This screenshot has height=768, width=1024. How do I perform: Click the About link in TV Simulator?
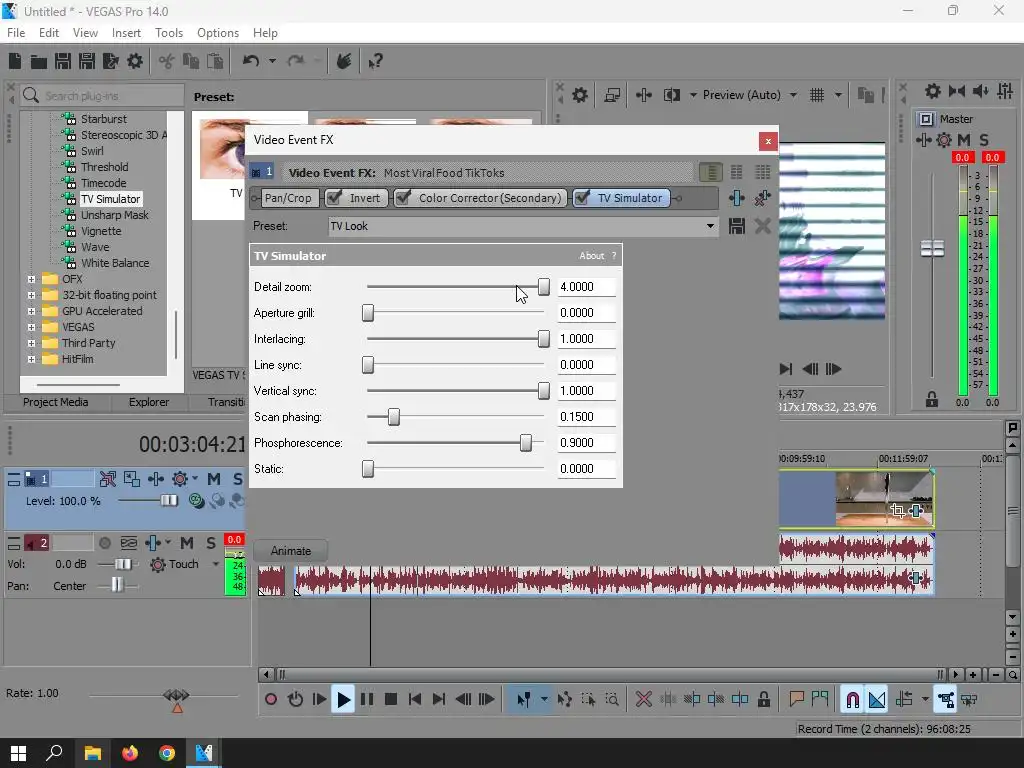click(592, 256)
